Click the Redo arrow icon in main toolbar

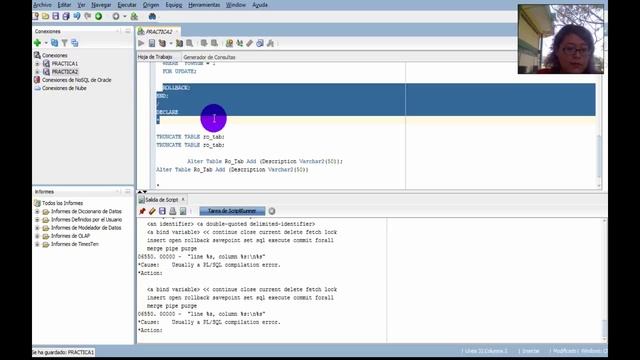[x=88, y=16]
